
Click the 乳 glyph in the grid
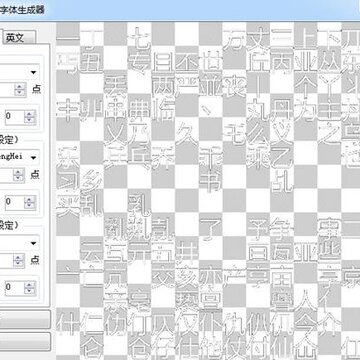tap(139, 204)
